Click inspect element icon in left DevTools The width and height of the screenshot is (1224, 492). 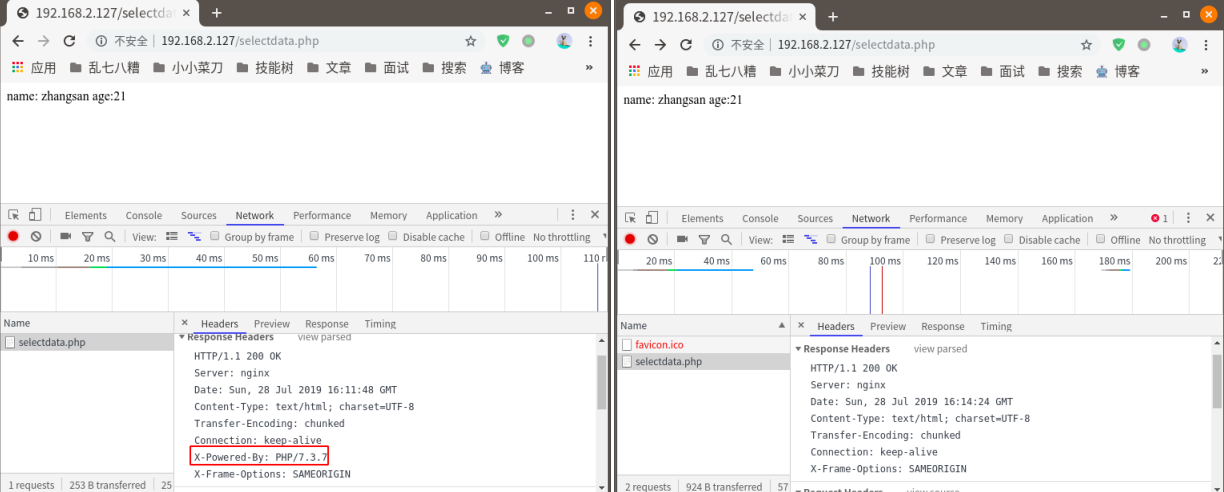click(14, 215)
